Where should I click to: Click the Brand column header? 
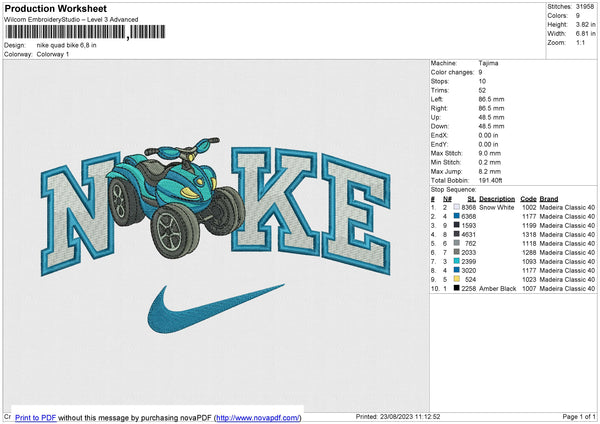[x=549, y=198]
